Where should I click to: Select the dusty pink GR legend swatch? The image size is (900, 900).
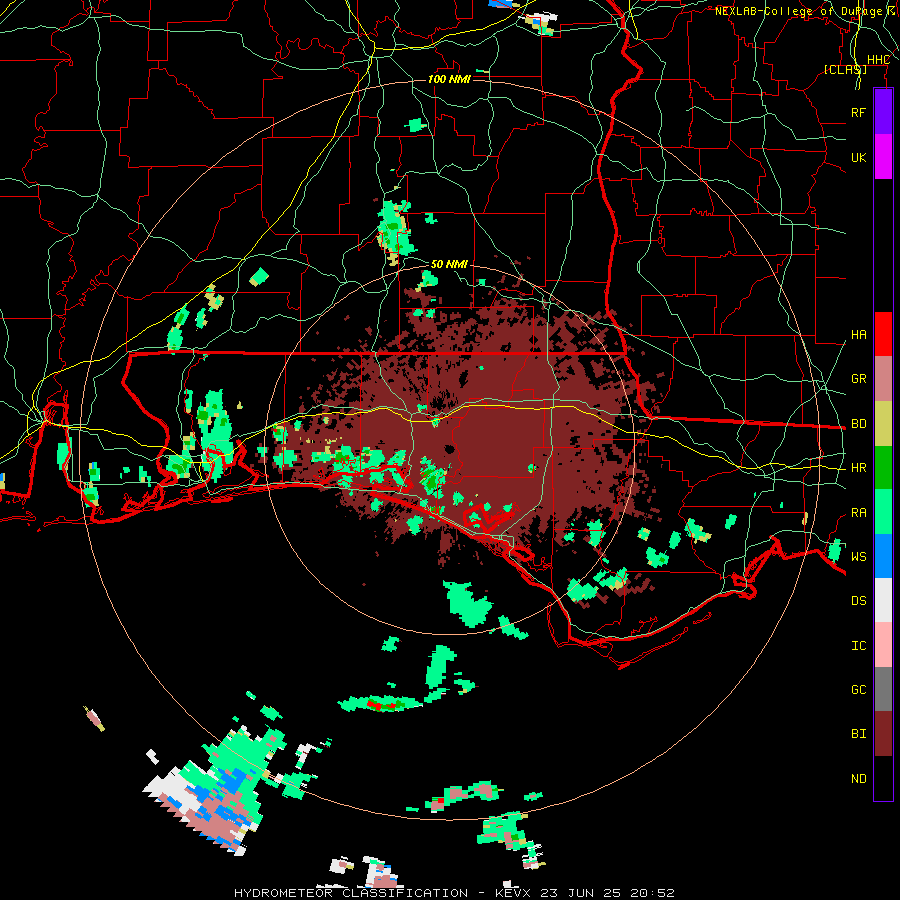(x=883, y=379)
